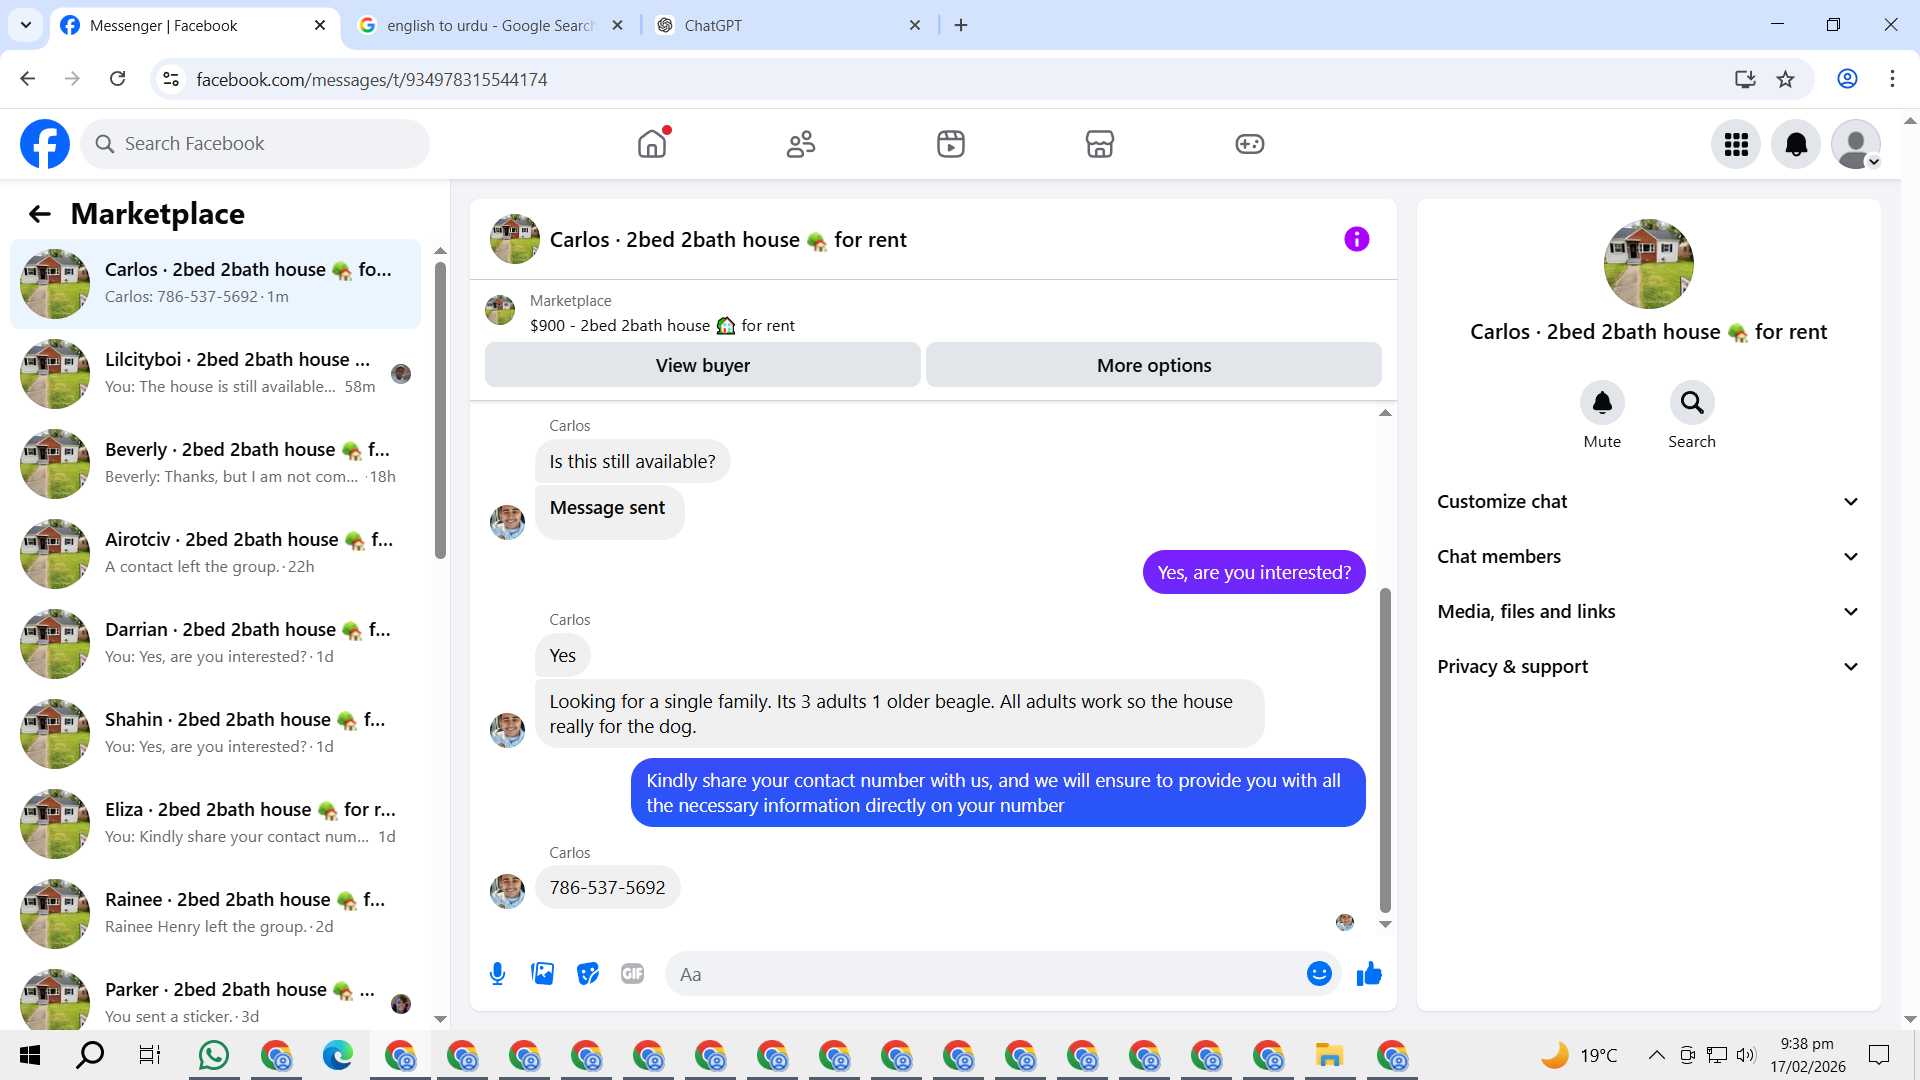Attach a photo using the image icon
The image size is (1920, 1080).
tap(542, 974)
